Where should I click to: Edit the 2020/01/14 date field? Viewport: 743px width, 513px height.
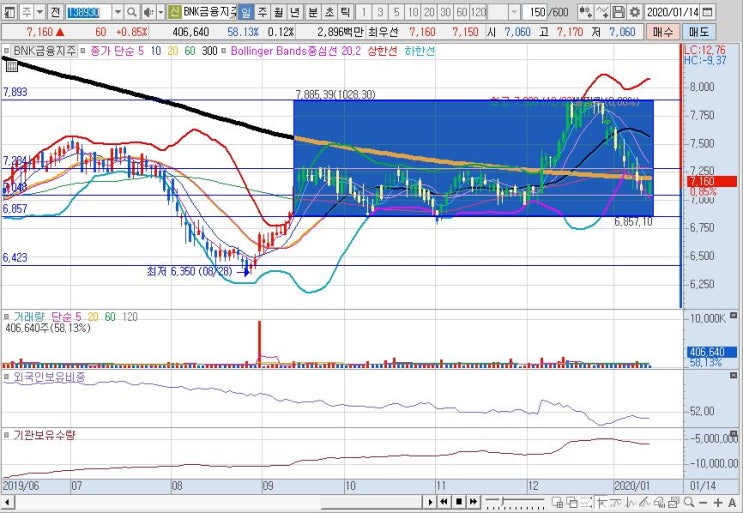pyautogui.click(x=673, y=12)
